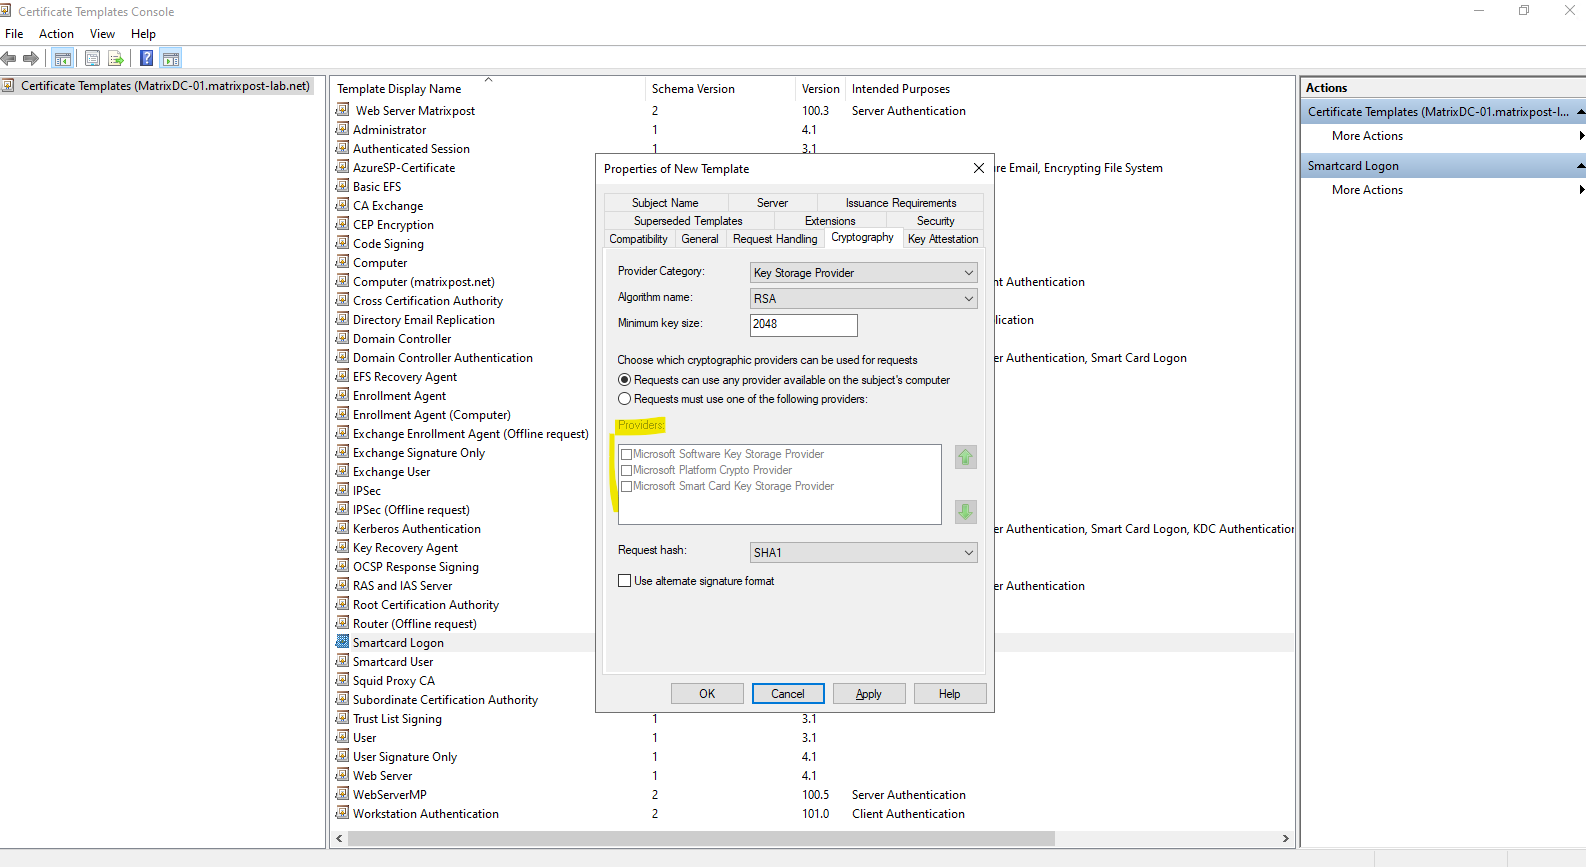Image resolution: width=1586 pixels, height=867 pixels.
Task: Click icon beside WebServerMP template
Action: pos(342,794)
